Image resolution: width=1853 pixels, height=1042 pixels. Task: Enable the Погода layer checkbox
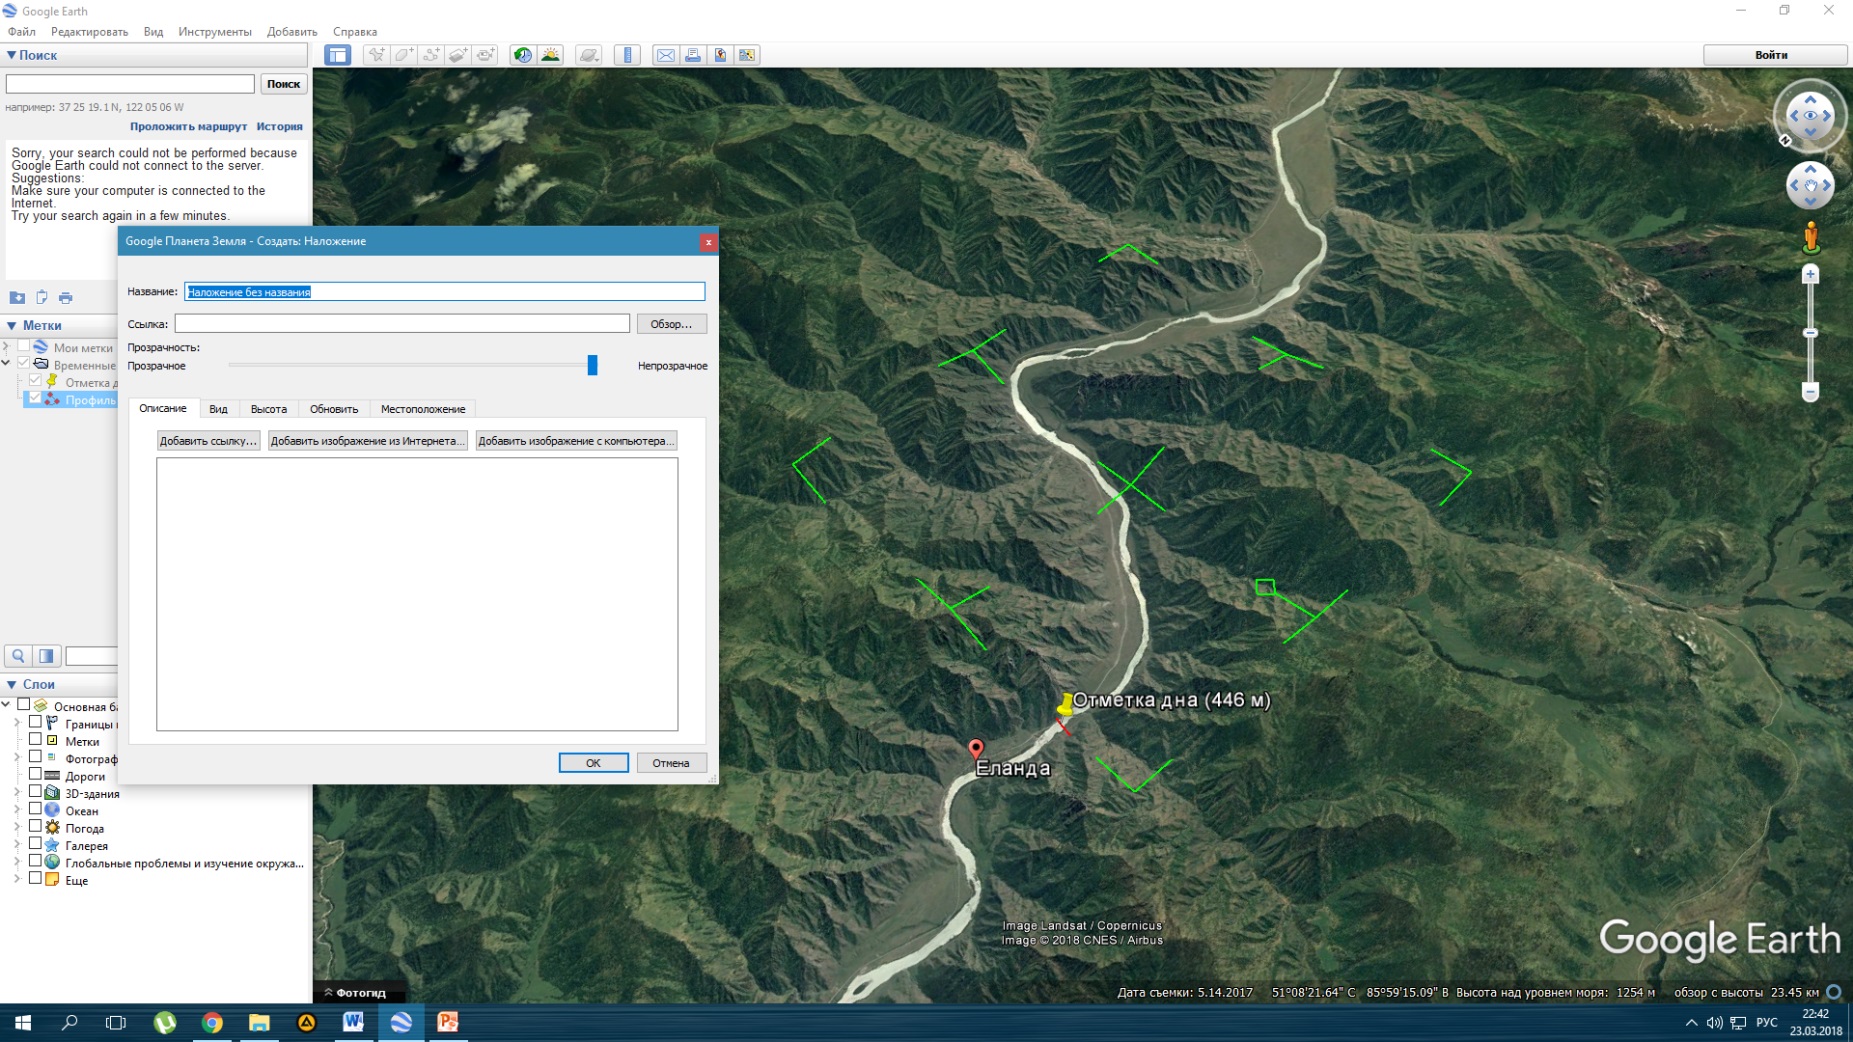click(x=35, y=827)
